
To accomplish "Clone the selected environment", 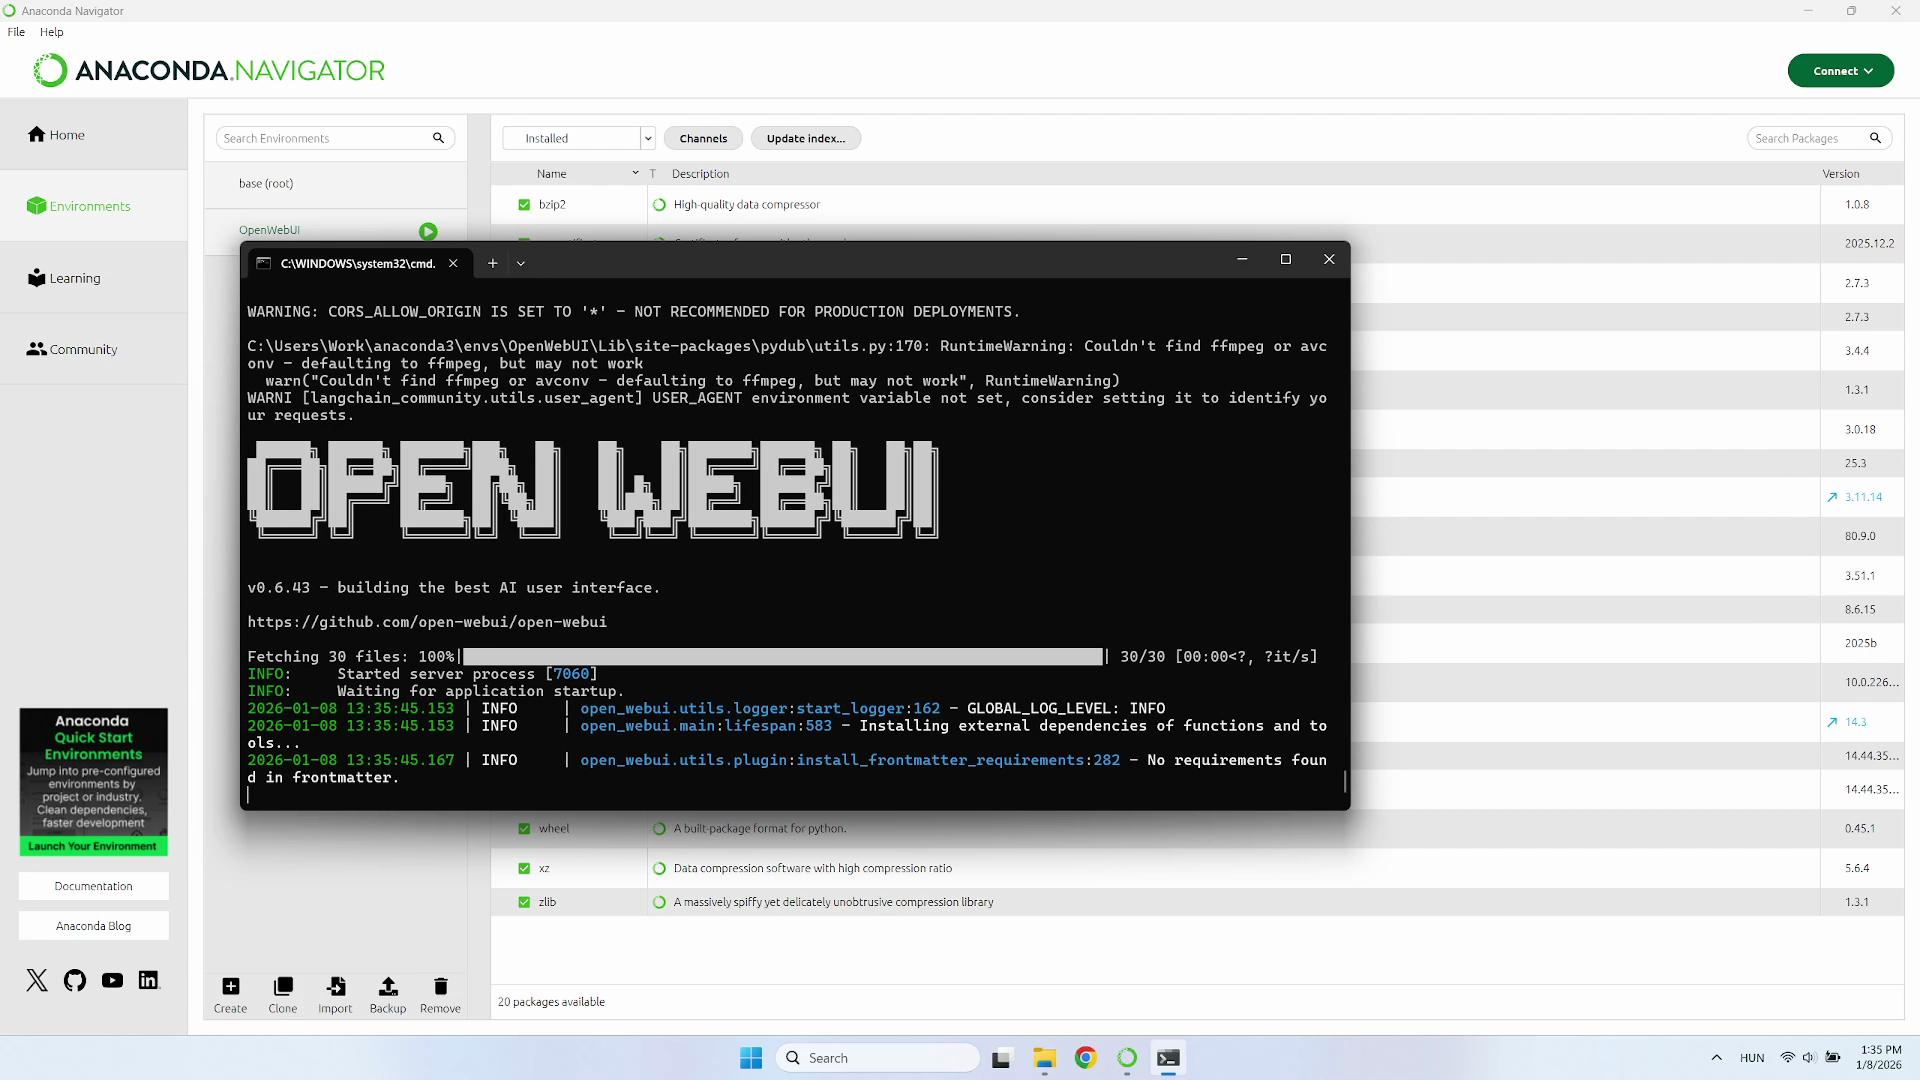I will tap(283, 993).
